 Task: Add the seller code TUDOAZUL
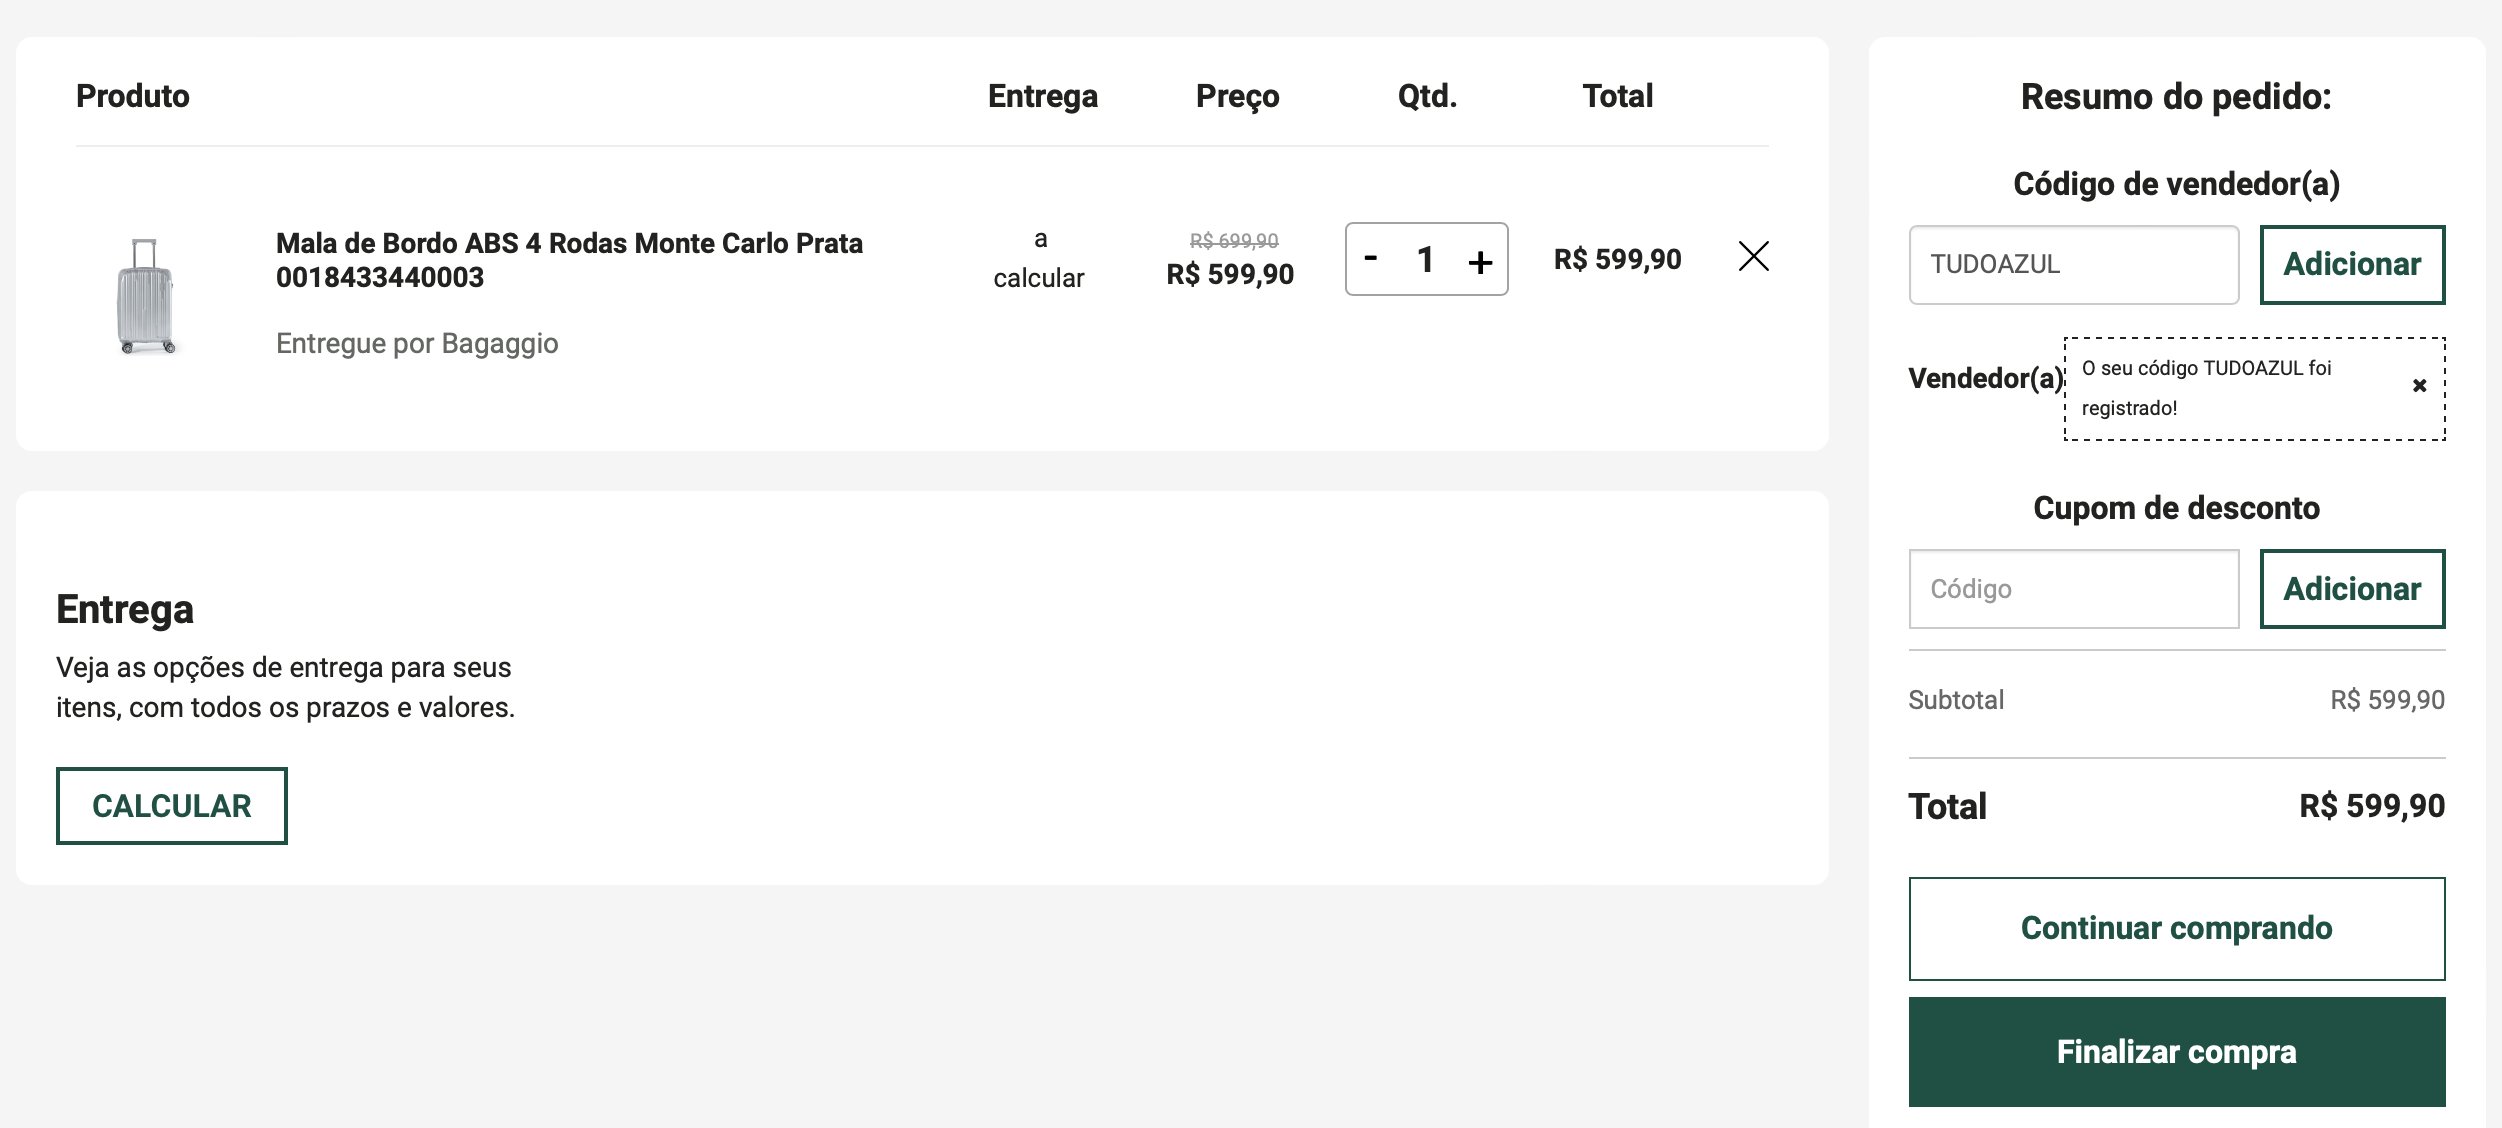tap(2352, 264)
